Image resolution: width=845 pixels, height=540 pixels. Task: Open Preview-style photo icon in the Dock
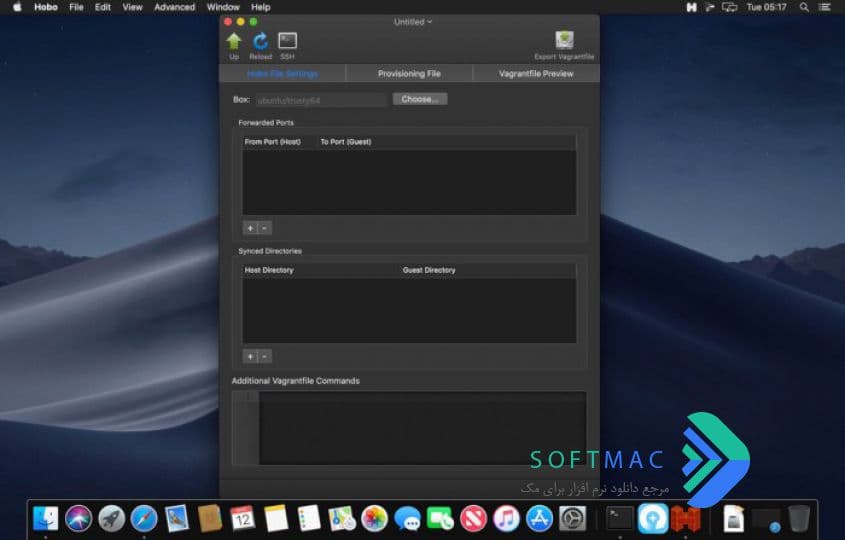point(177,519)
